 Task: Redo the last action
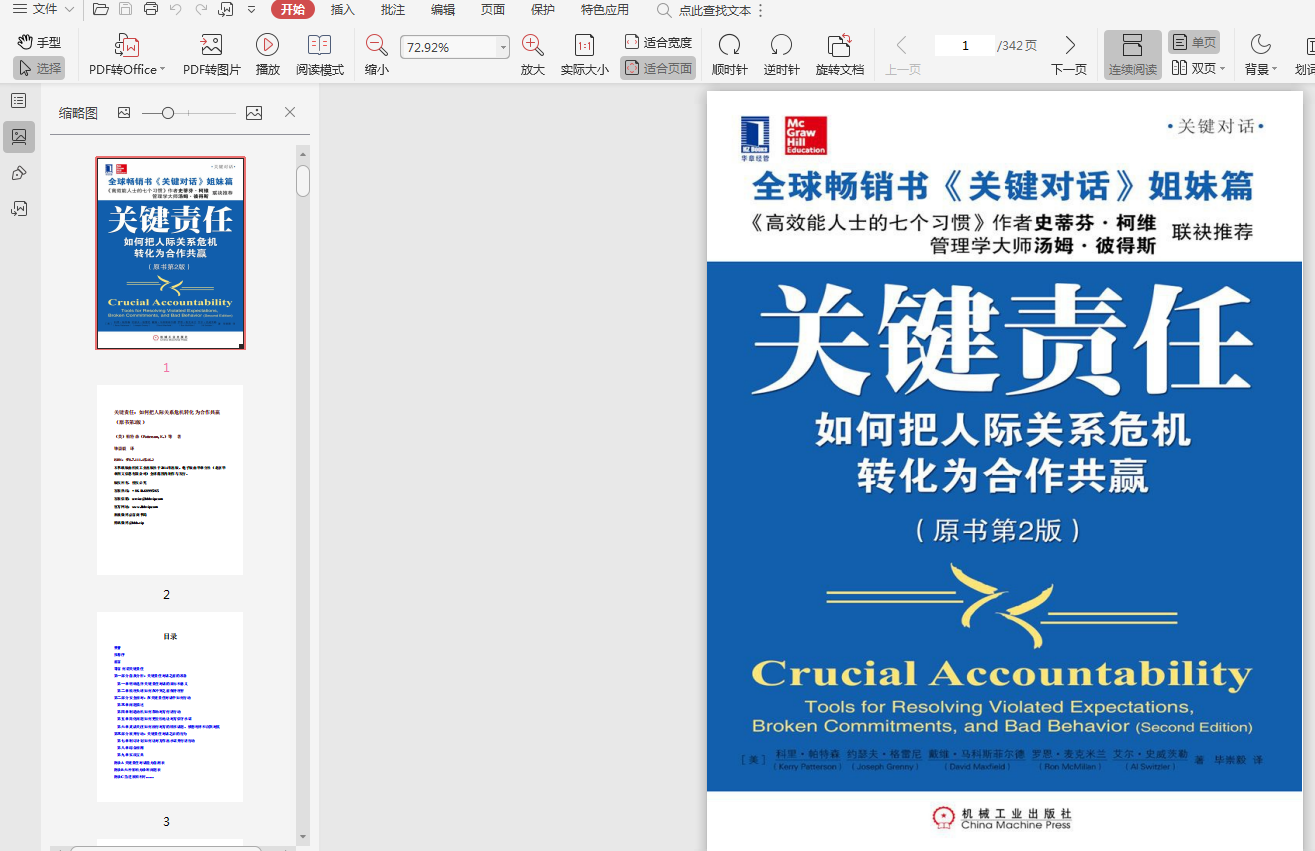pyautogui.click(x=201, y=10)
